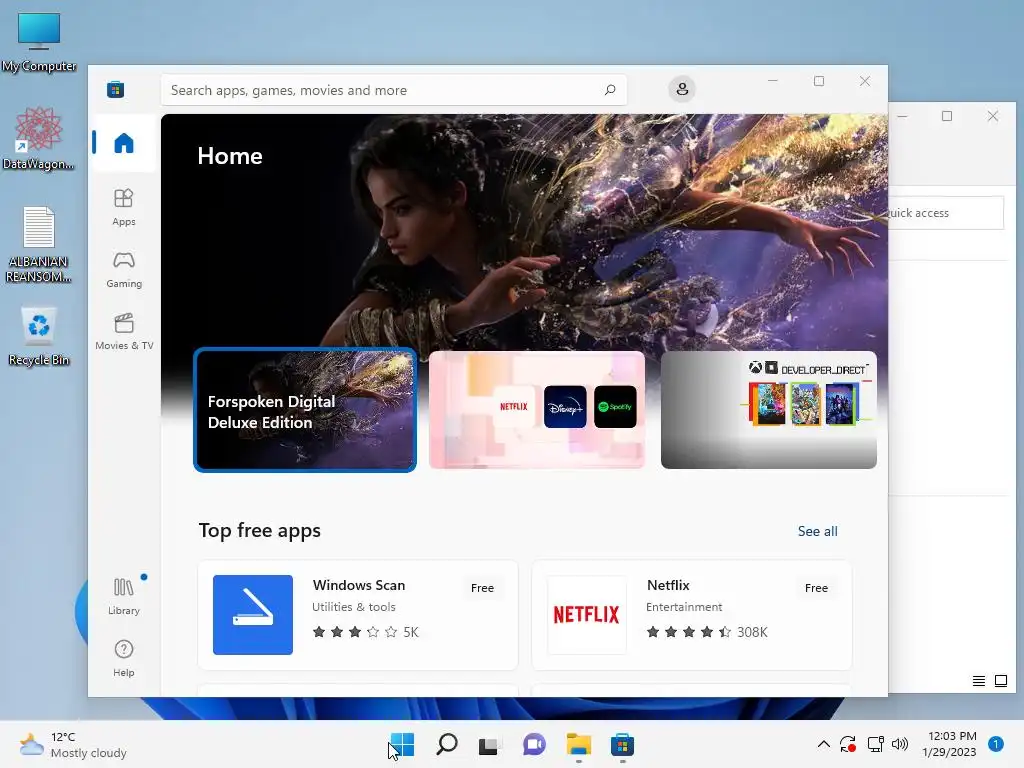Select the Recycle Bin desktop icon
Image resolution: width=1024 pixels, height=768 pixels.
pyautogui.click(x=39, y=336)
